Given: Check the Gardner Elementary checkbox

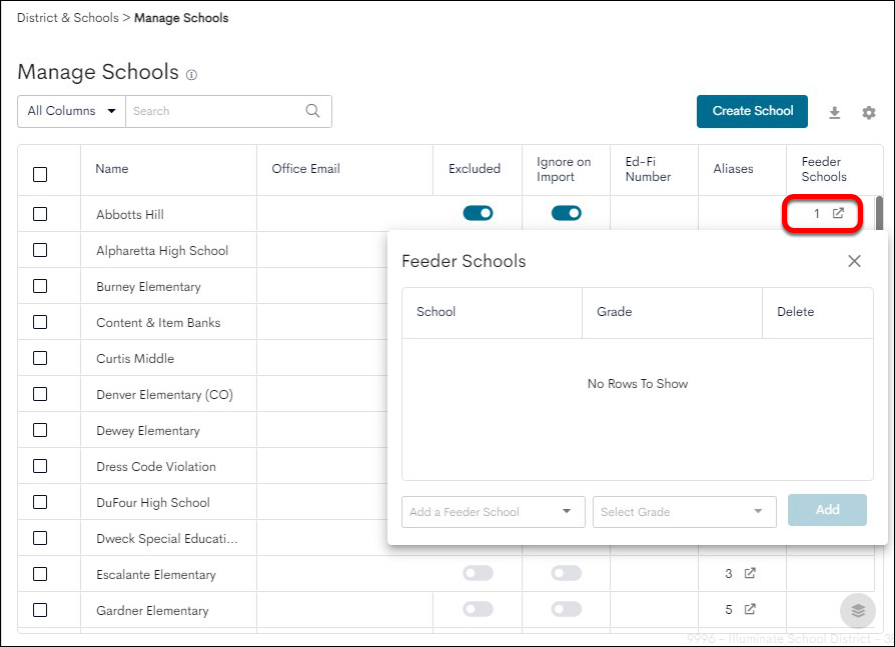Looking at the screenshot, I should (40, 610).
